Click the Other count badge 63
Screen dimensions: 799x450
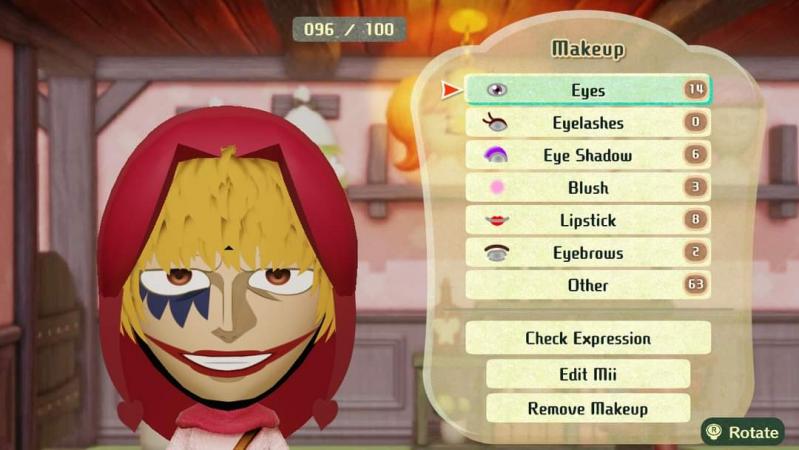696,284
